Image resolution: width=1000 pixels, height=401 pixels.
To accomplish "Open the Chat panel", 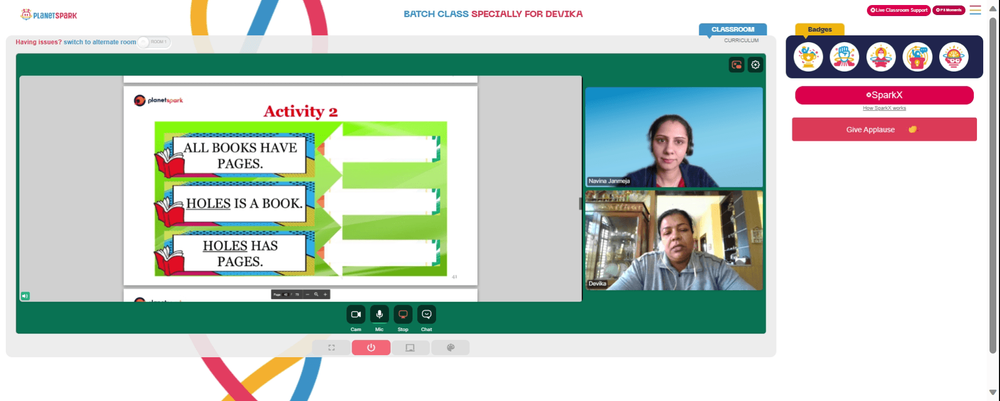I will (x=427, y=314).
